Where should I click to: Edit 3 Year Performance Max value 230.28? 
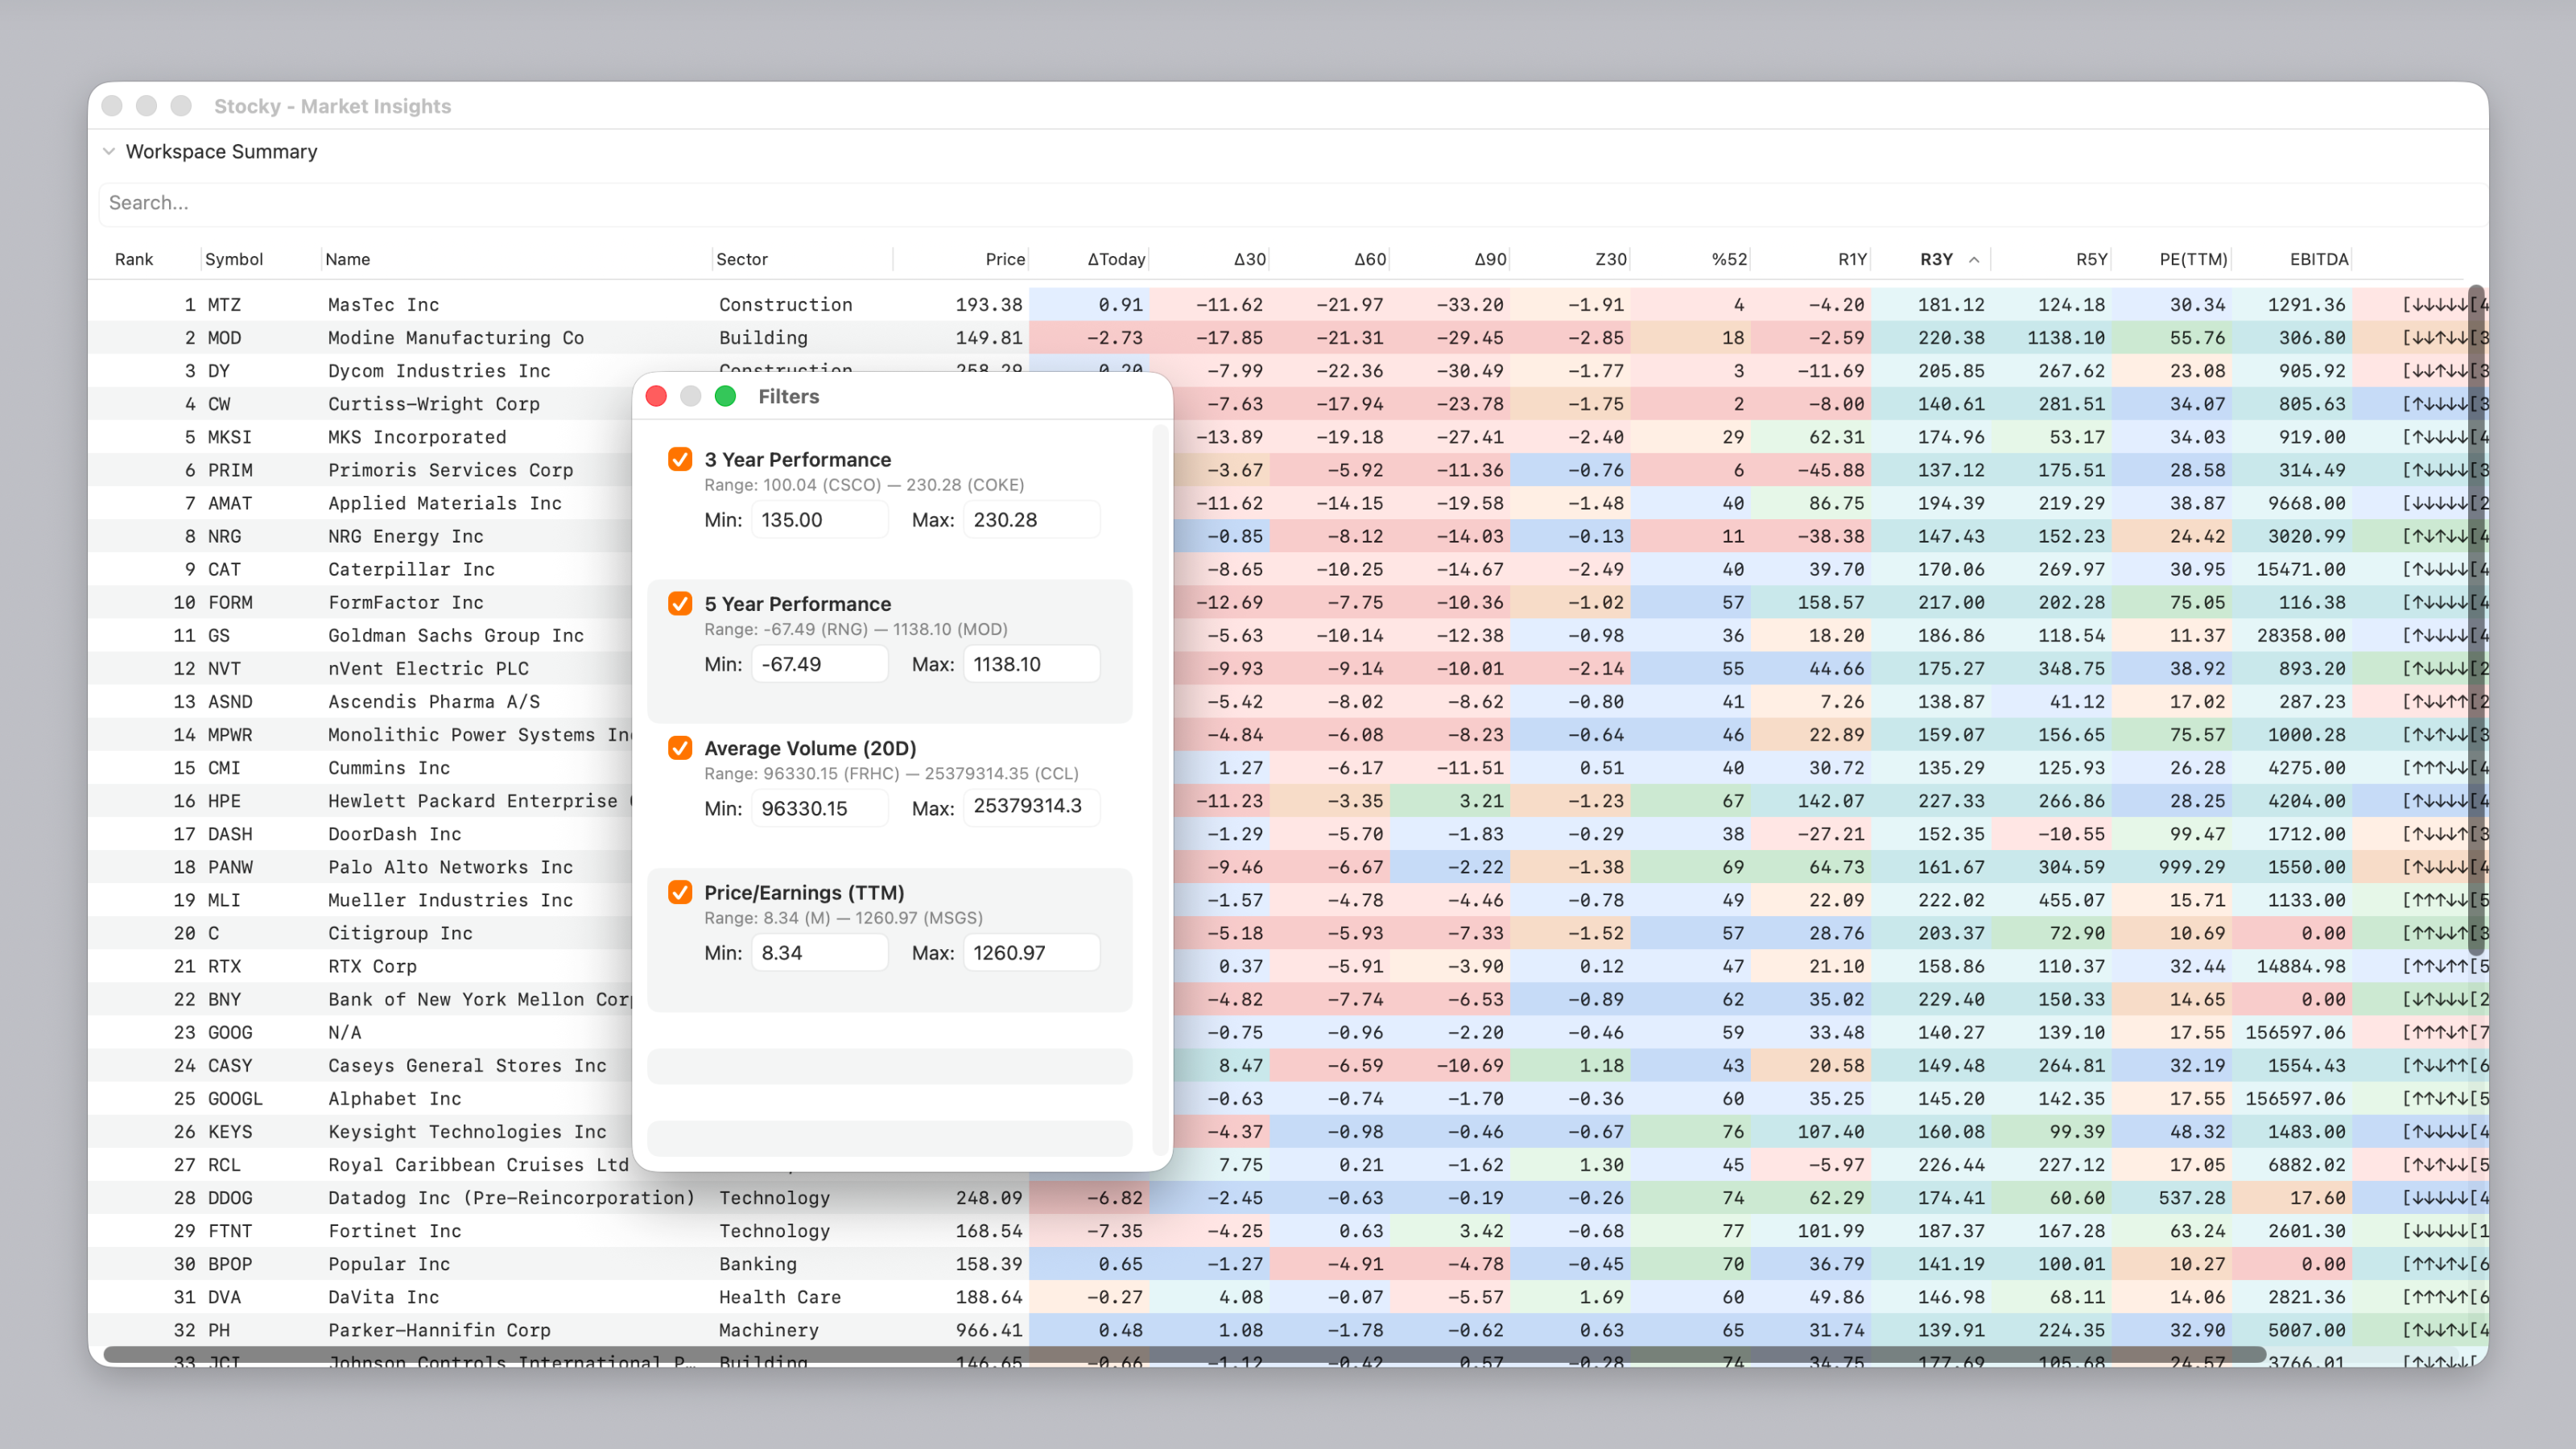point(1031,520)
